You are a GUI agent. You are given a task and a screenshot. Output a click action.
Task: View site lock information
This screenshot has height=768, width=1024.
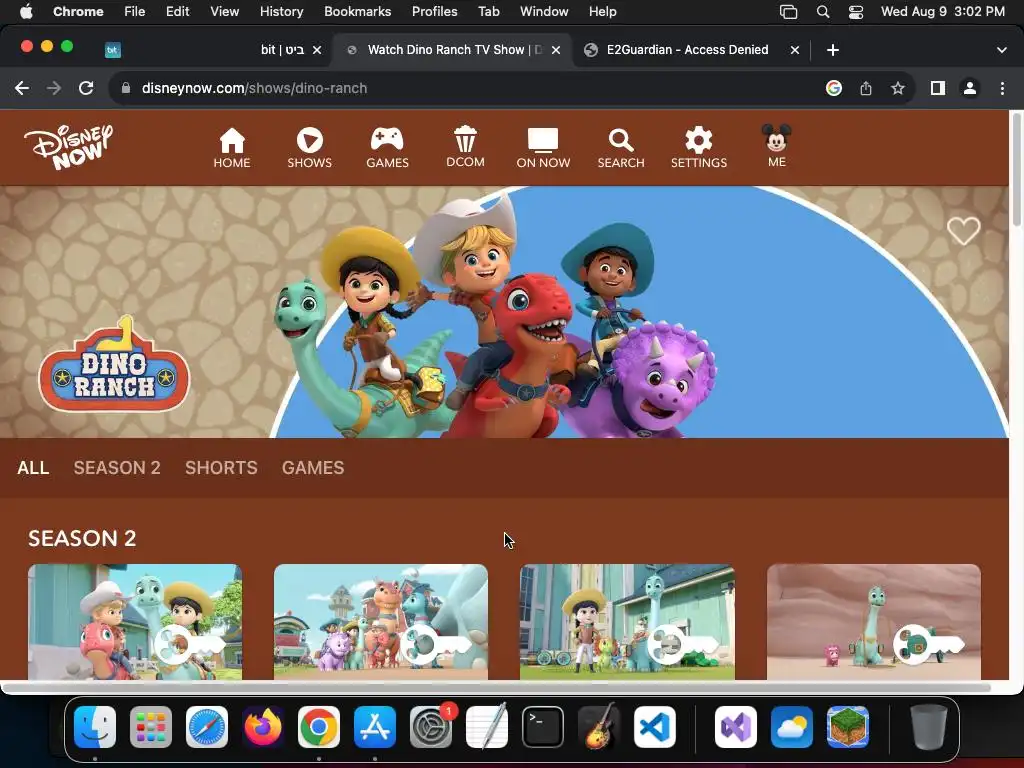tap(126, 88)
